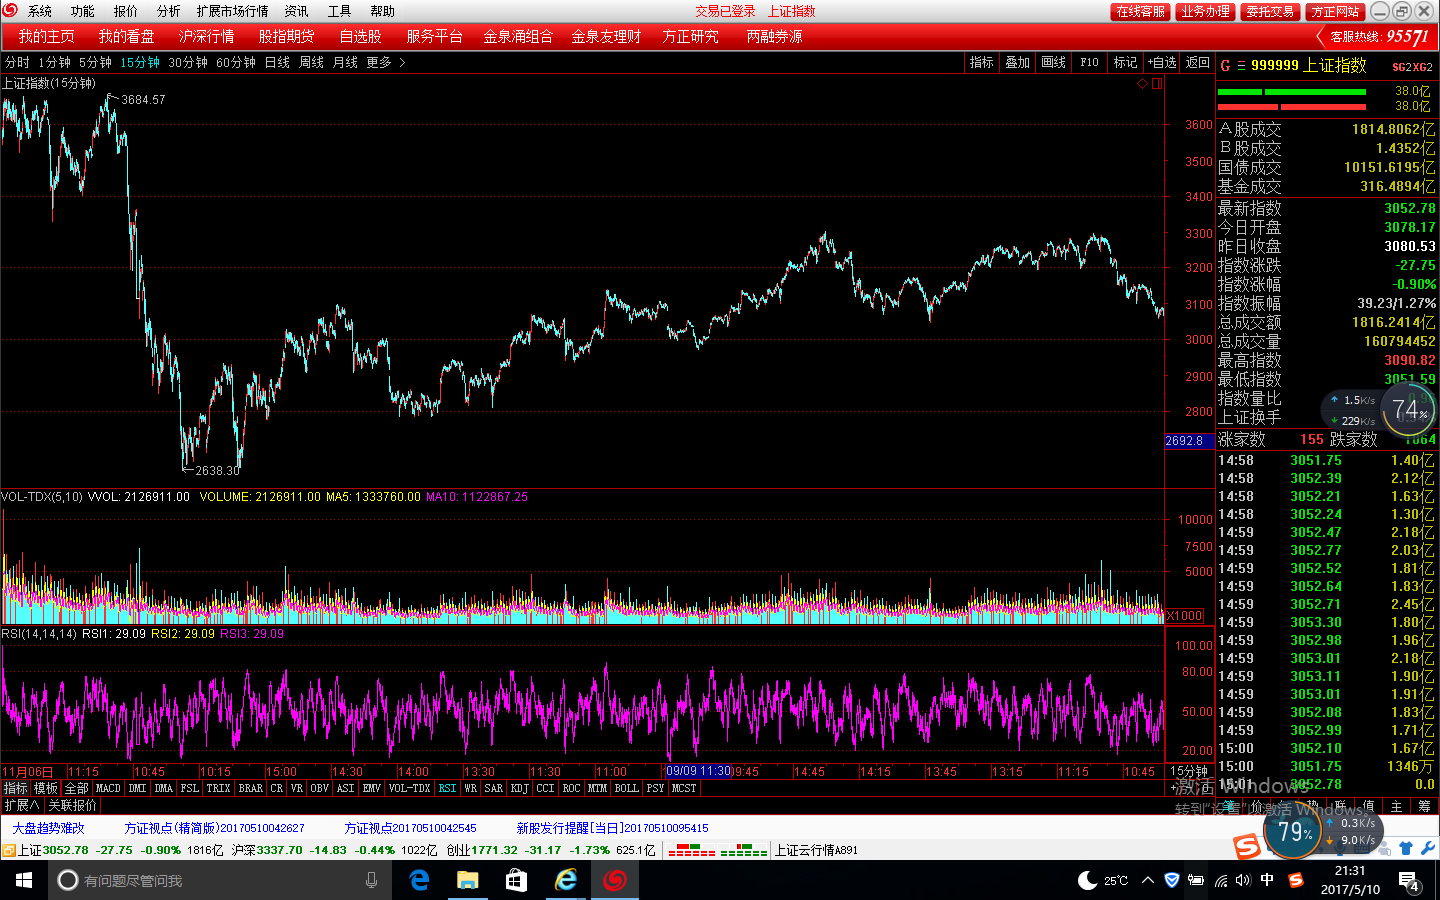1440x900 pixels.
Task: Click the app logo icon at top-left
Action: pyautogui.click(x=10, y=10)
